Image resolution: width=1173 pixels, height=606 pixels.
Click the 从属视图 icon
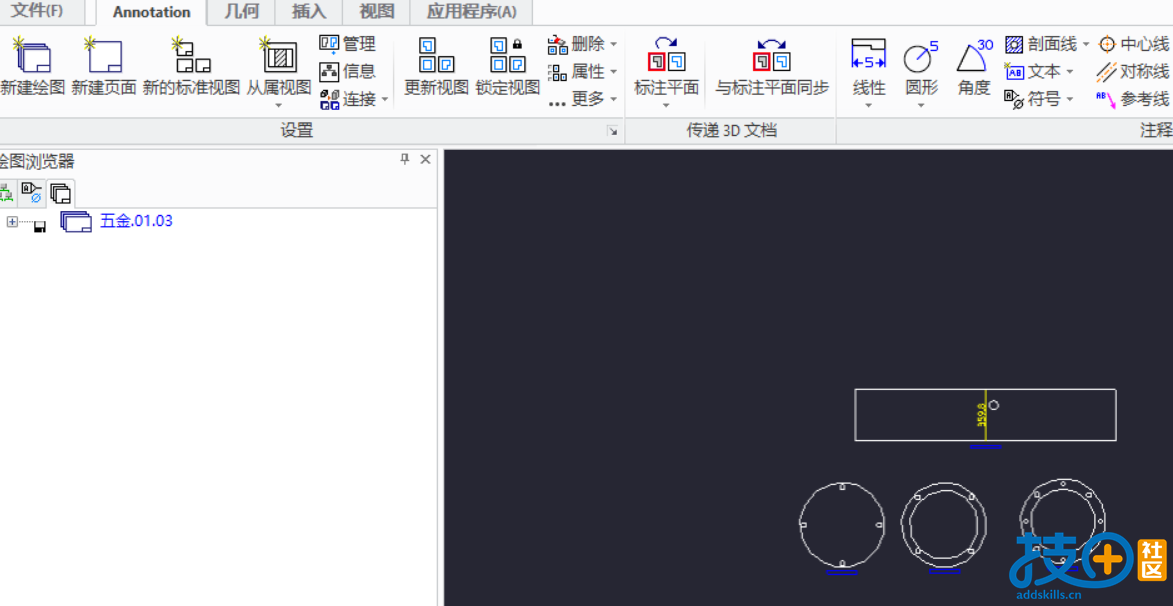click(278, 56)
